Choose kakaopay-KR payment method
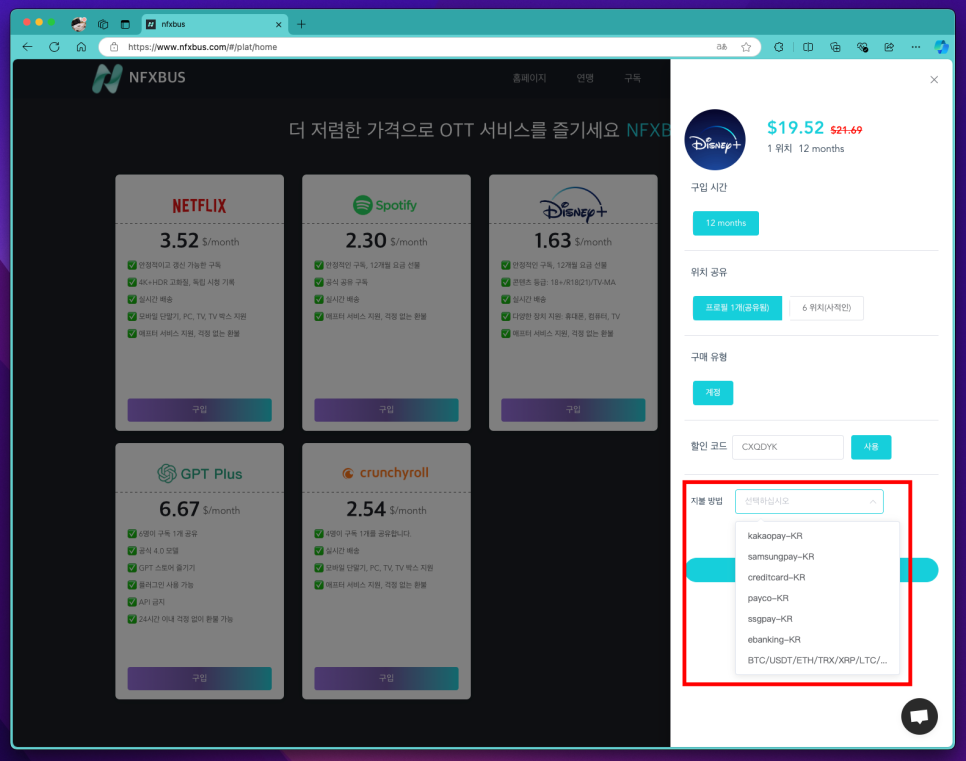This screenshot has width=966, height=761. pos(817,535)
